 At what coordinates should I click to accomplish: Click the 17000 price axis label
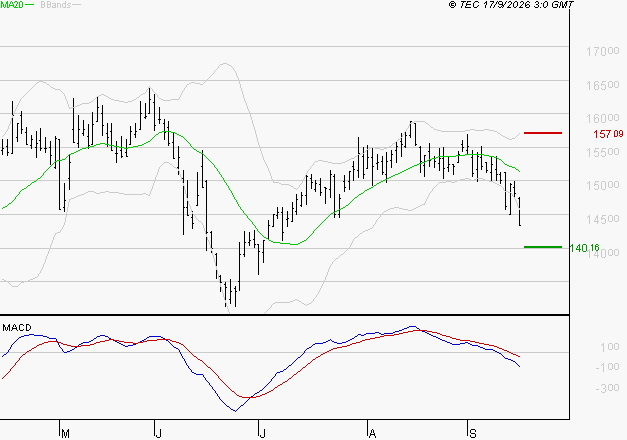(x=603, y=52)
